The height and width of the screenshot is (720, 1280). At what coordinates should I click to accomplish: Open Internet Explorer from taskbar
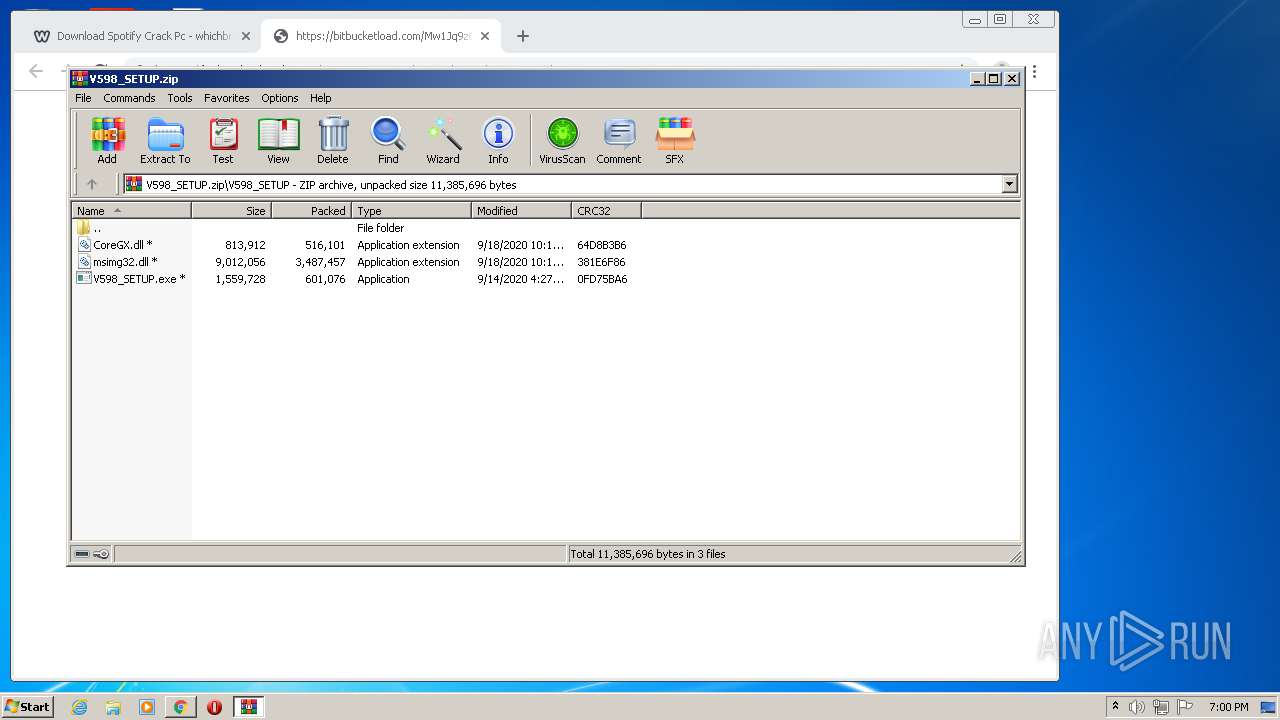[x=79, y=707]
